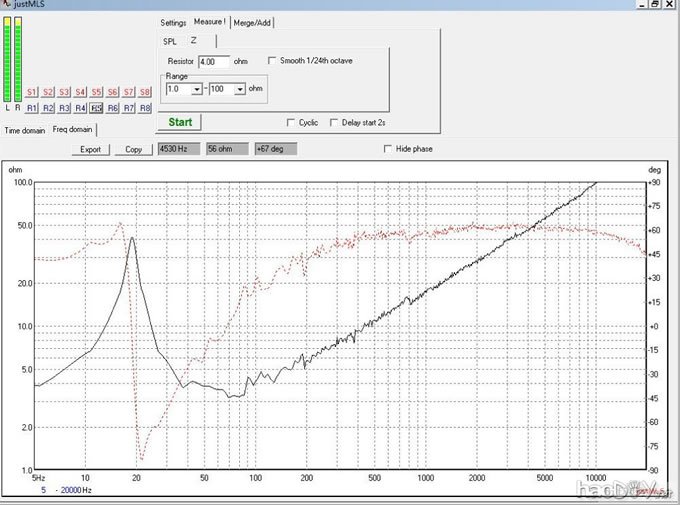Check the Hide phase option

coord(389,149)
